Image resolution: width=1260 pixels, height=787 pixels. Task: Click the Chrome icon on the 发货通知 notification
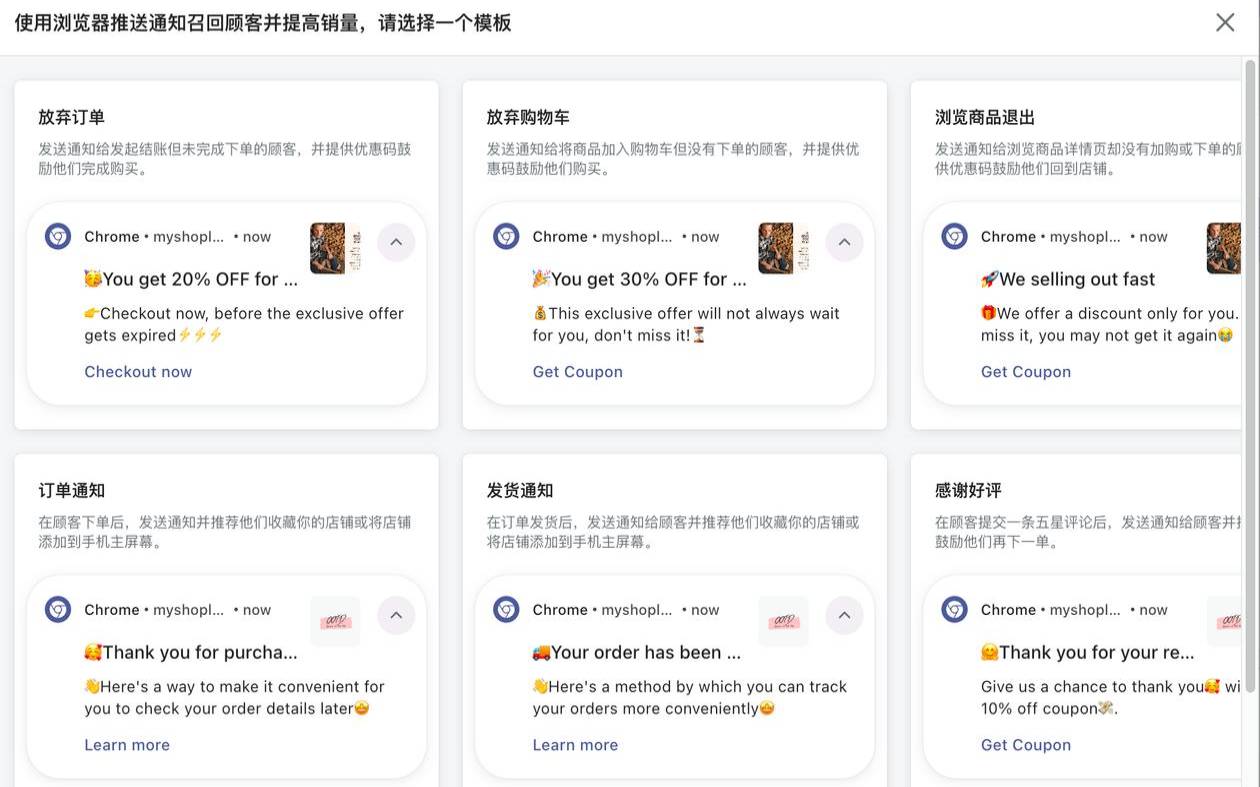505,609
